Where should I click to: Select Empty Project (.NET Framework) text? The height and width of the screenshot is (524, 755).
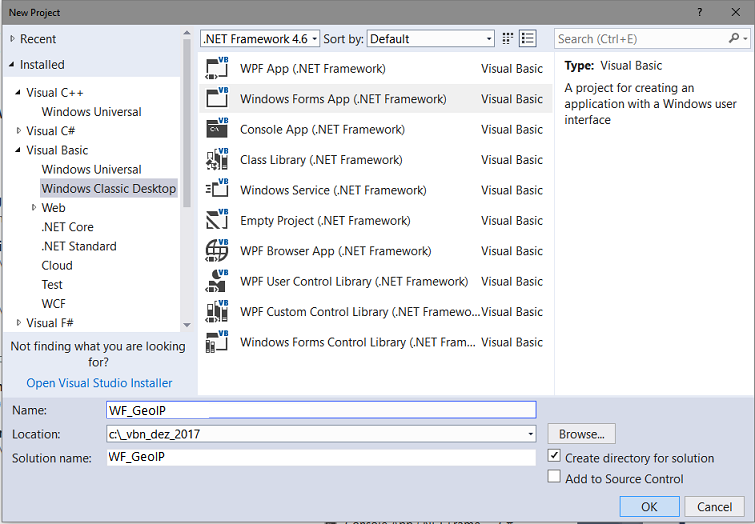tap(325, 220)
